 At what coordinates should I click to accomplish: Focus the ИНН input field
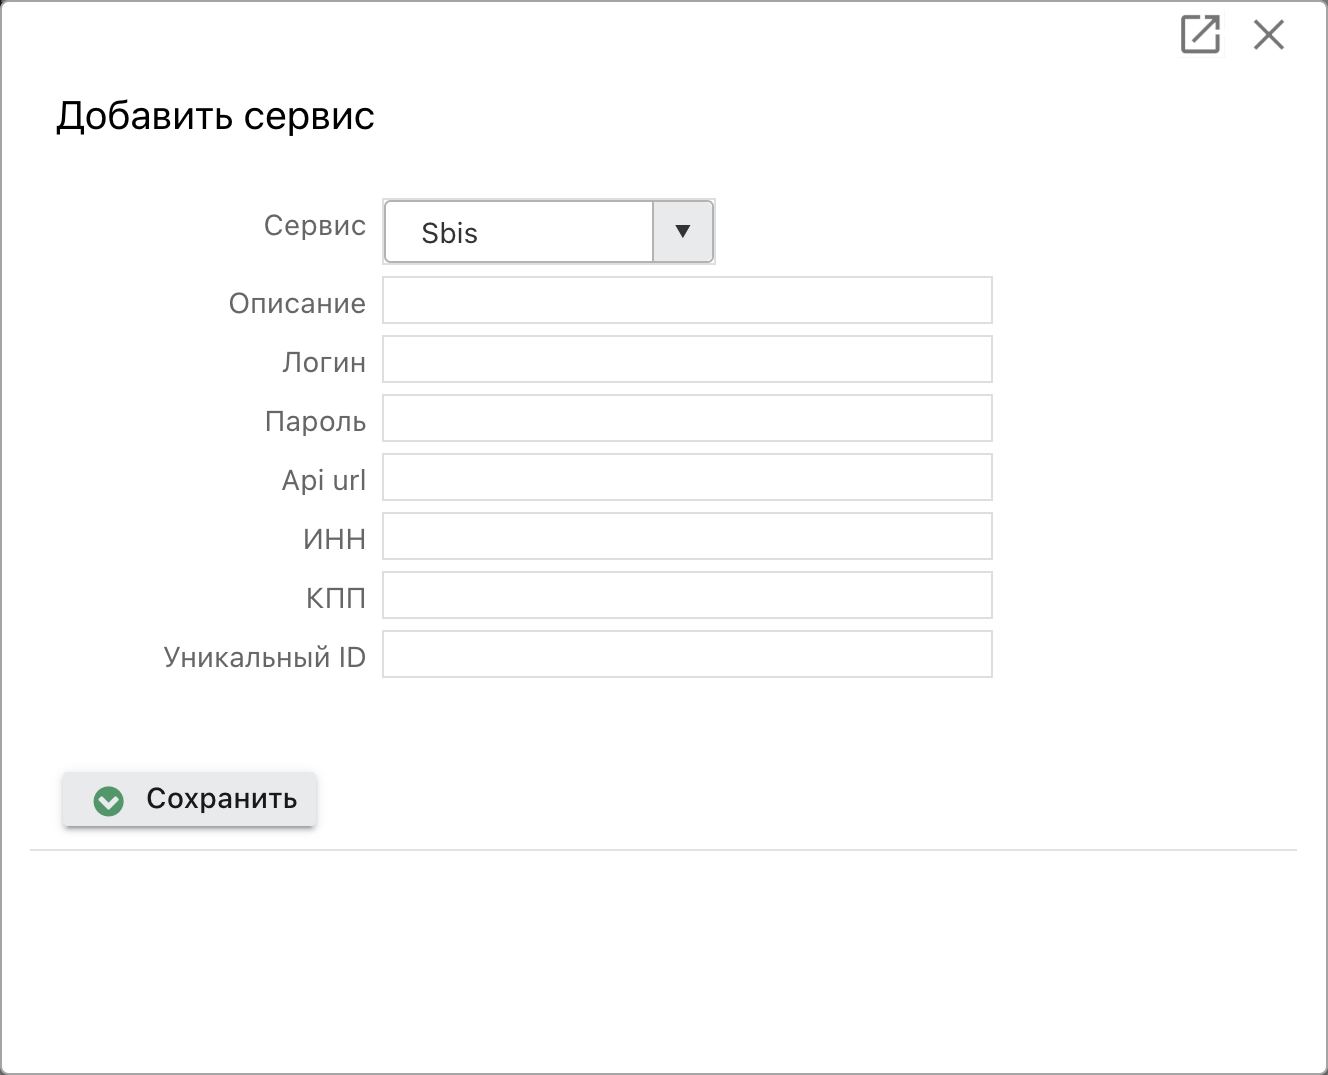coord(687,536)
